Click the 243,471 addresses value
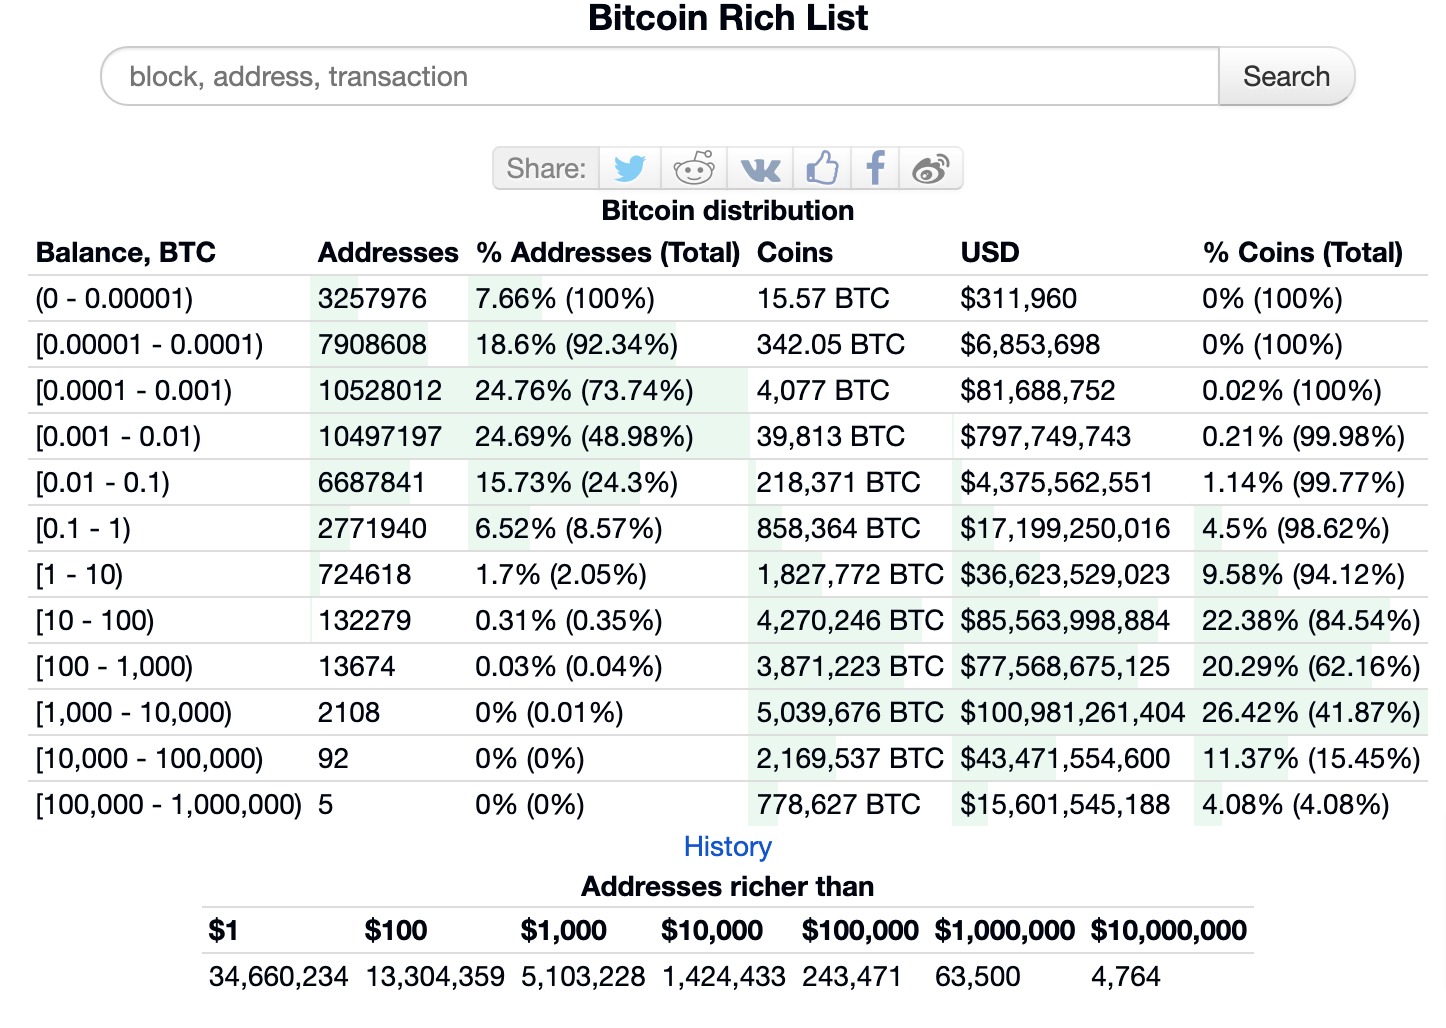The image size is (1446, 1028). 852,976
